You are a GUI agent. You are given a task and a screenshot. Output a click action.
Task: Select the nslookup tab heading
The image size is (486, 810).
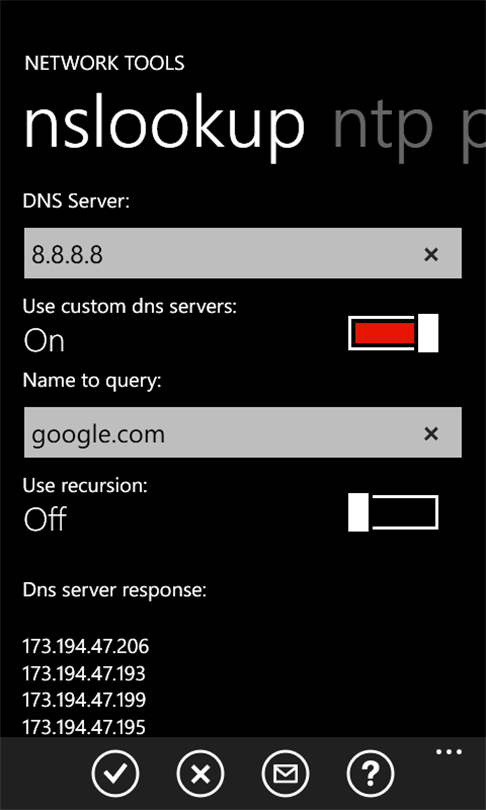tap(164, 128)
